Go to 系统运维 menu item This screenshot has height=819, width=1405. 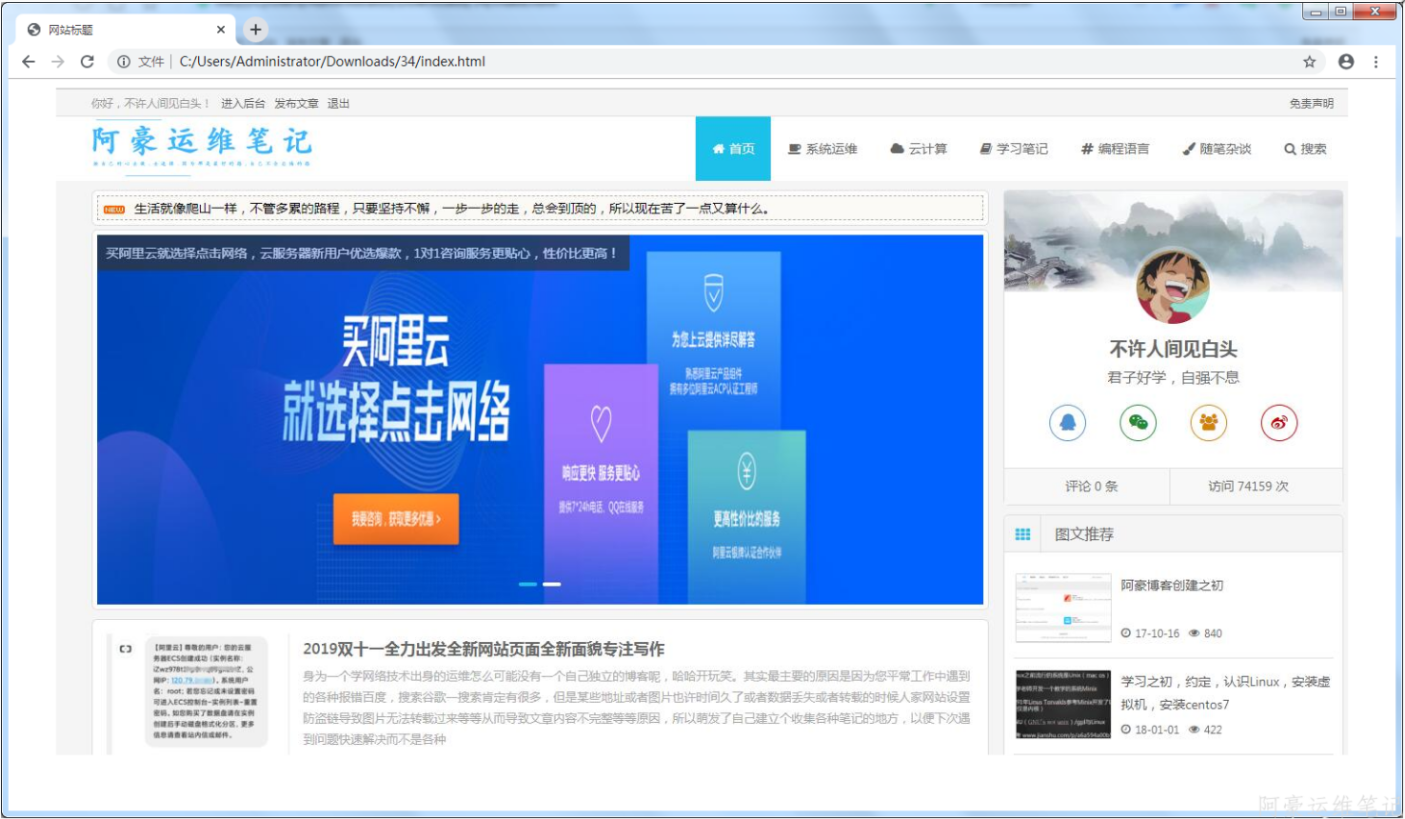pyautogui.click(x=822, y=149)
